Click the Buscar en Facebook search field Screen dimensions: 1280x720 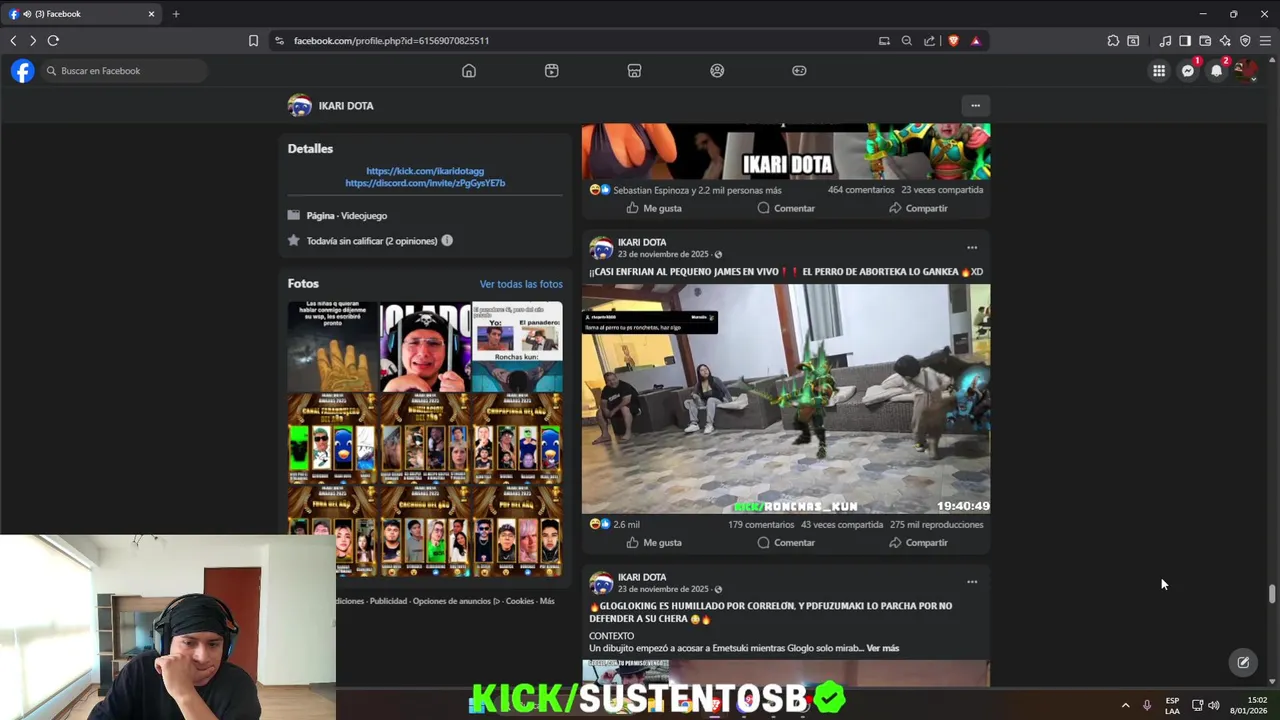point(124,71)
